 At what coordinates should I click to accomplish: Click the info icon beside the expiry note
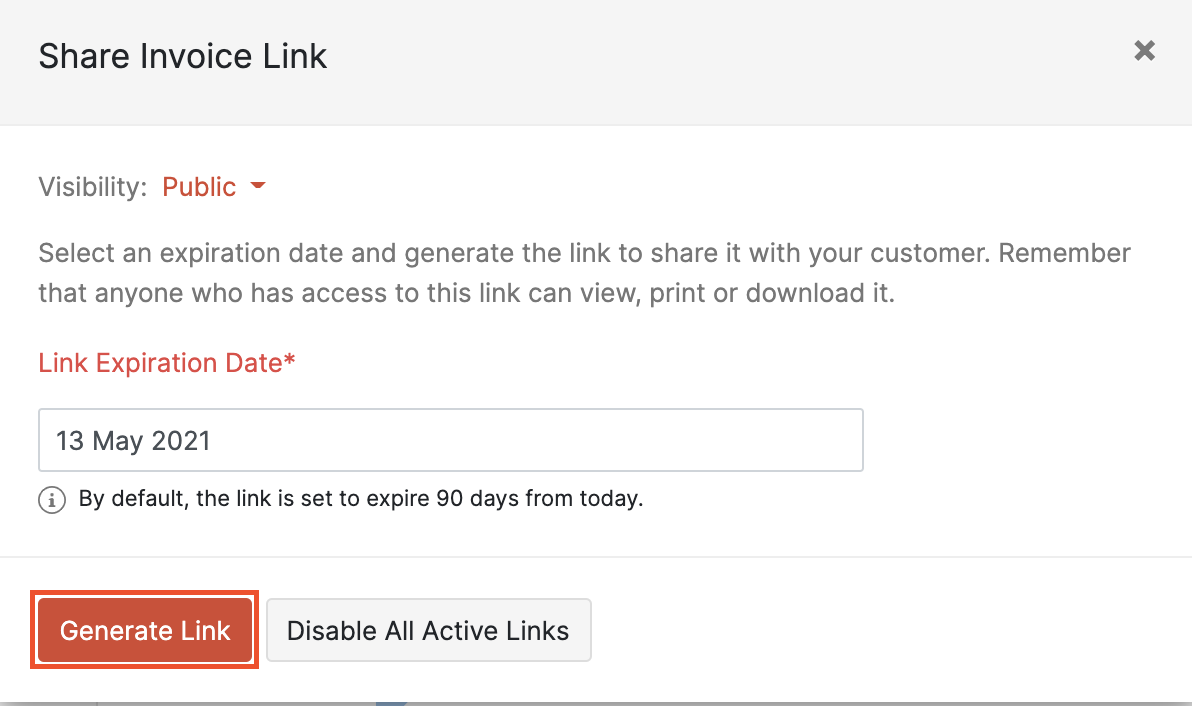click(x=51, y=500)
